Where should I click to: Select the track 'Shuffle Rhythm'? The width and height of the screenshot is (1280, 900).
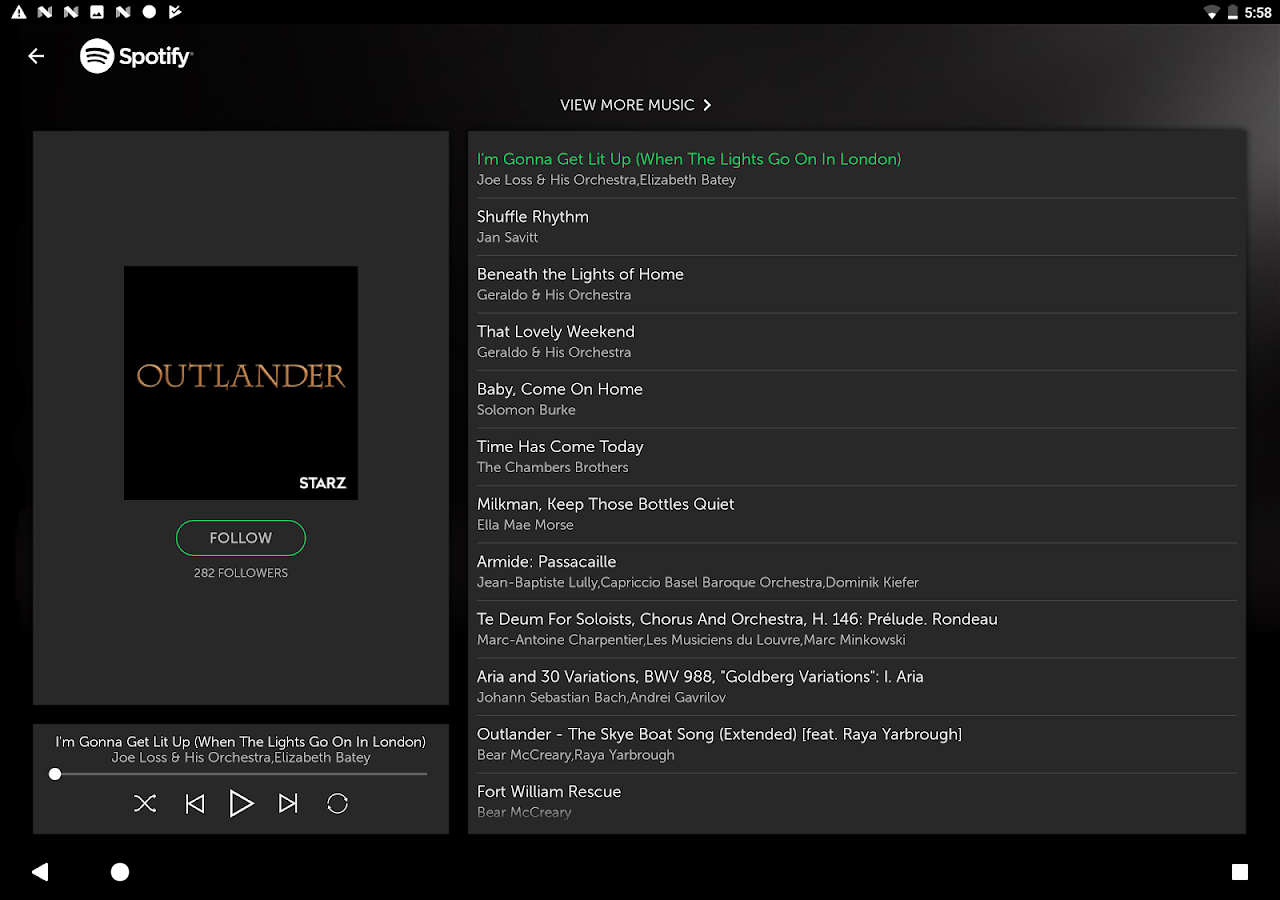pos(857,227)
